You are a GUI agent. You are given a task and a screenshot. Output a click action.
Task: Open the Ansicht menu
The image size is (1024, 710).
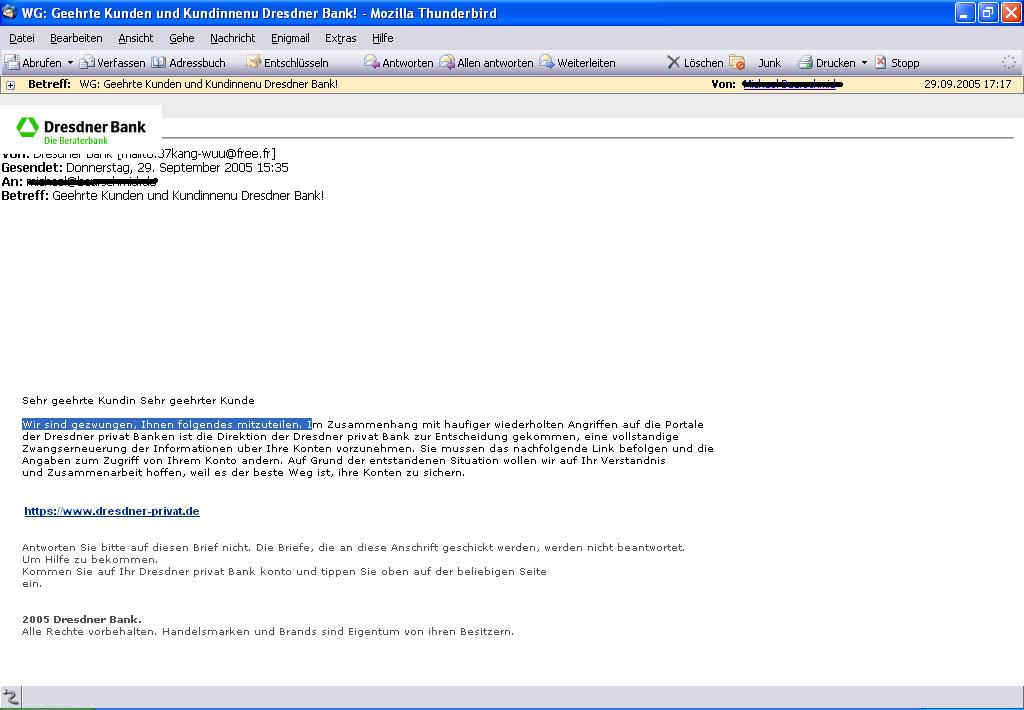[x=136, y=38]
